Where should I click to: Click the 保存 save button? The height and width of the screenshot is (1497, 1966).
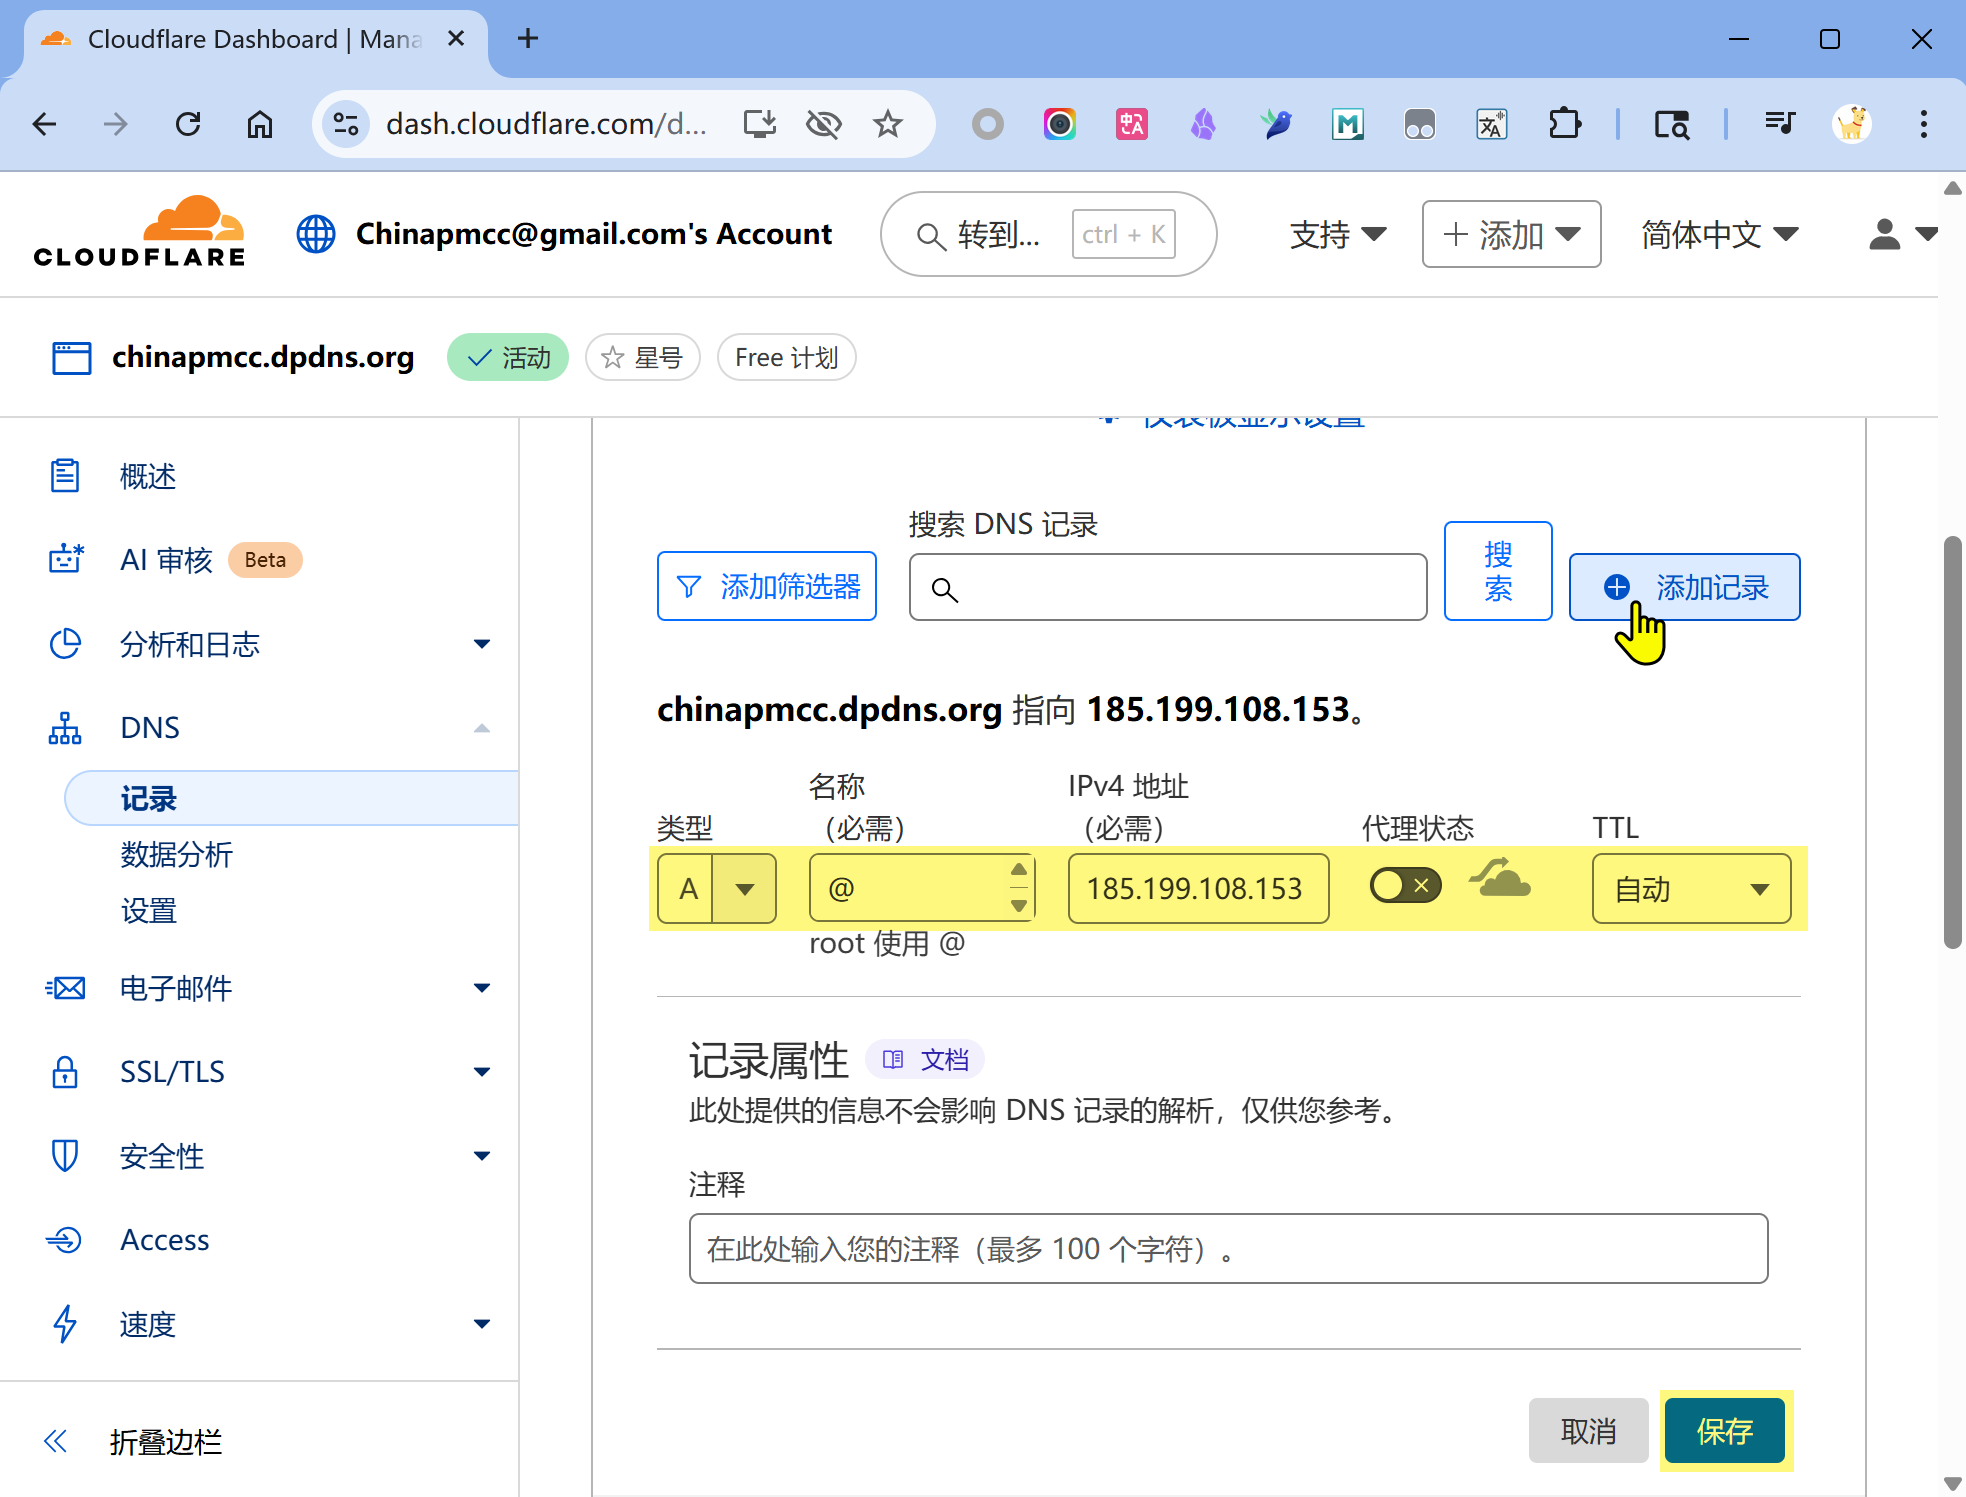pyautogui.click(x=1724, y=1431)
